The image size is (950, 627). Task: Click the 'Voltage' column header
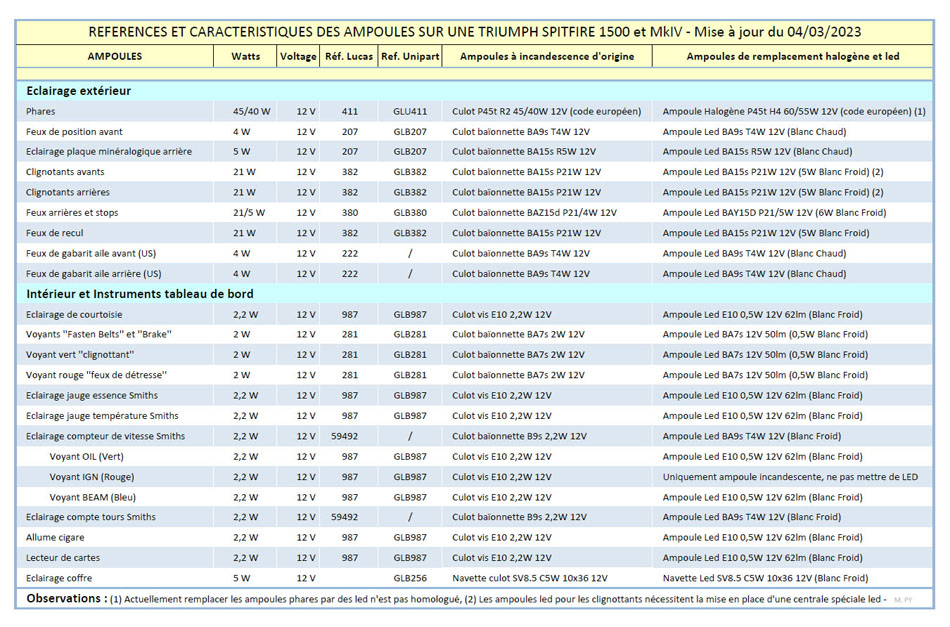298,57
